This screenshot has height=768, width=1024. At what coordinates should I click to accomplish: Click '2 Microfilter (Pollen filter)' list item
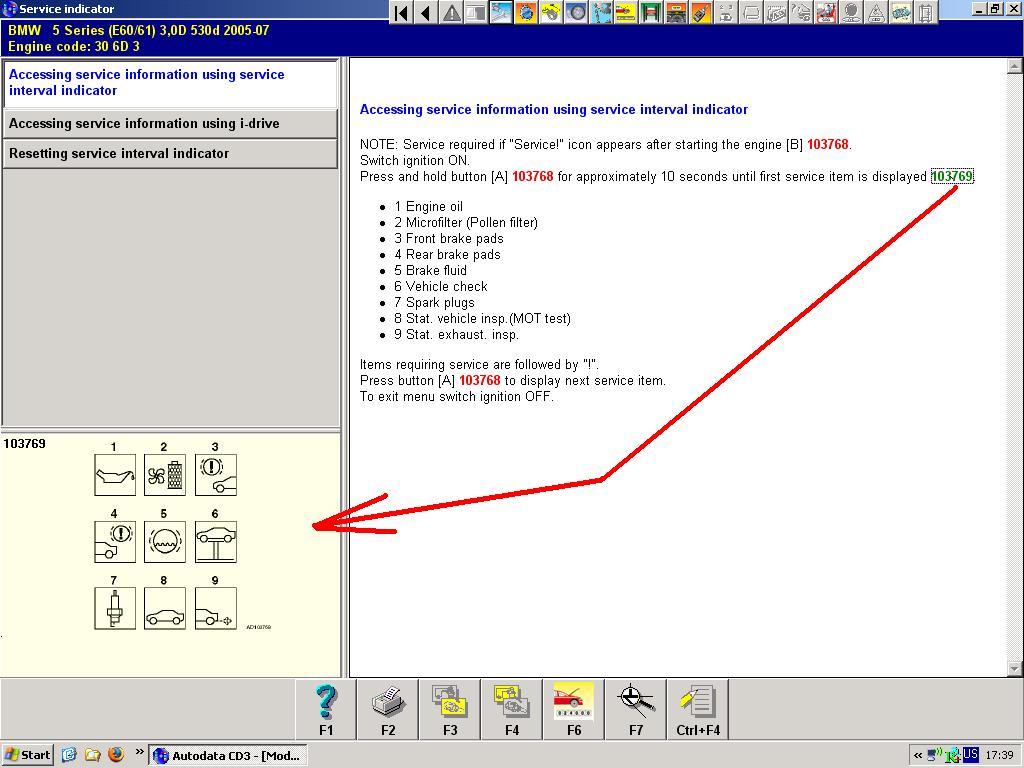466,223
